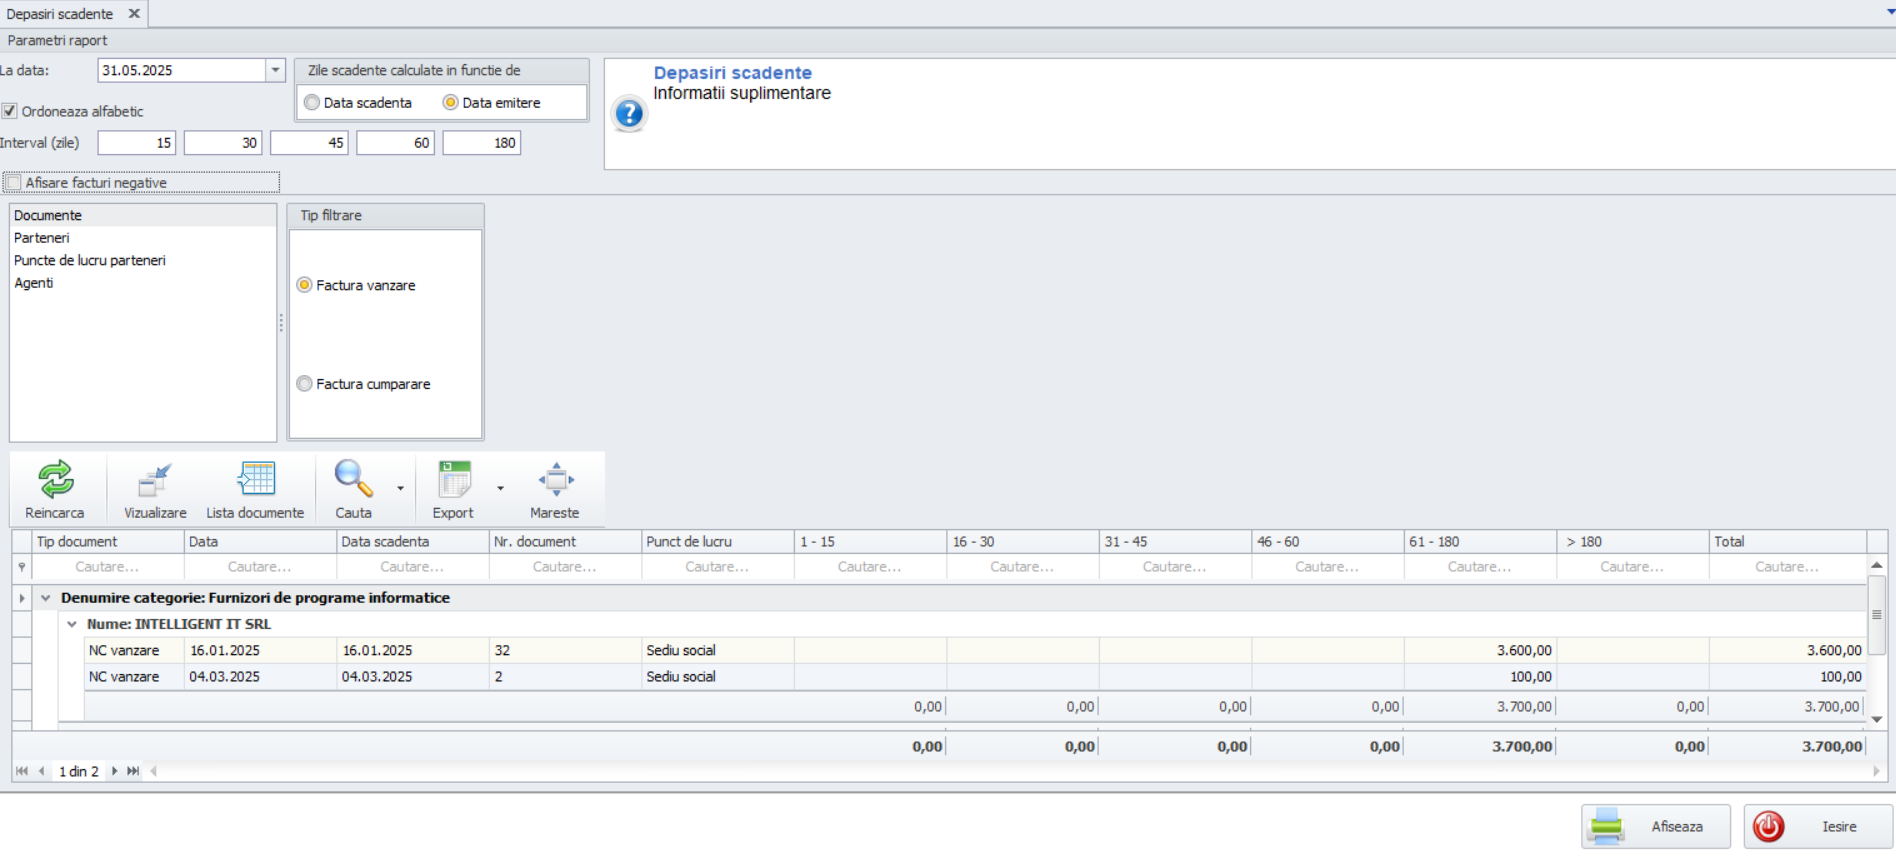Switch to the Depasiri scadente tab
Viewport: 1896px width, 857px height.
(x=60, y=14)
